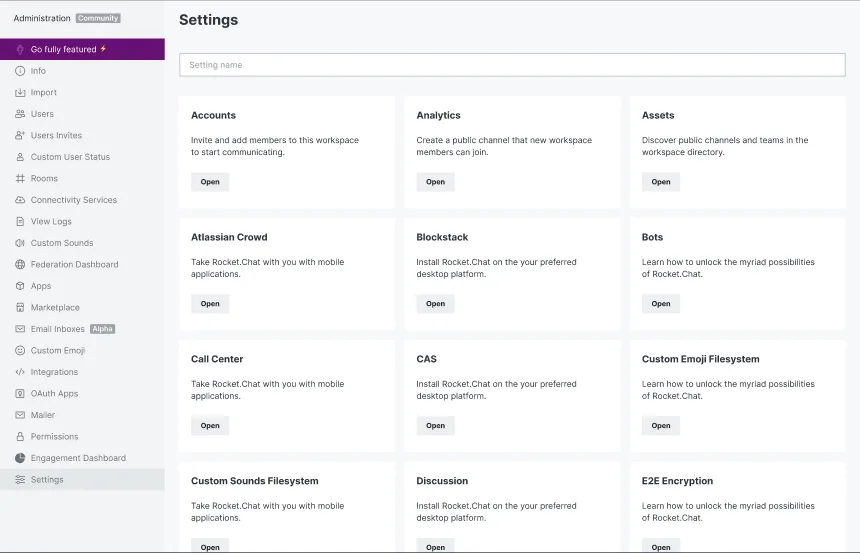Click the Engagement Dashboard pie icon
Screen dimensions: 860x553
coord(20,458)
